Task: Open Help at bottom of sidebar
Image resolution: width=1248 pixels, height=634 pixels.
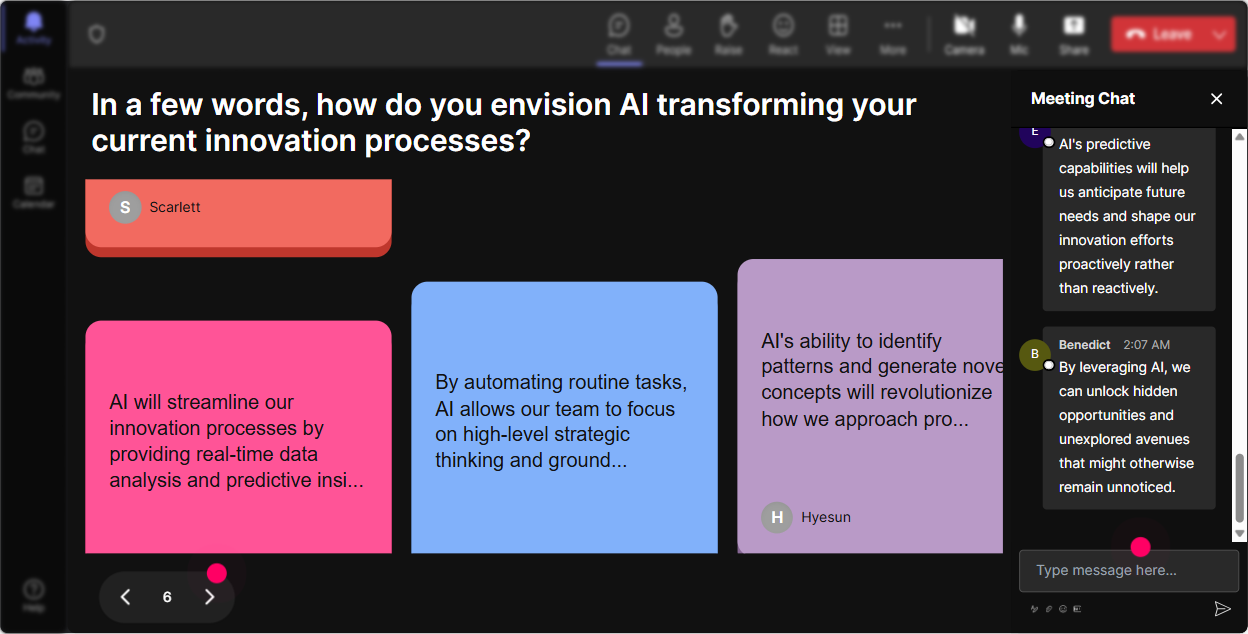Action: (34, 596)
